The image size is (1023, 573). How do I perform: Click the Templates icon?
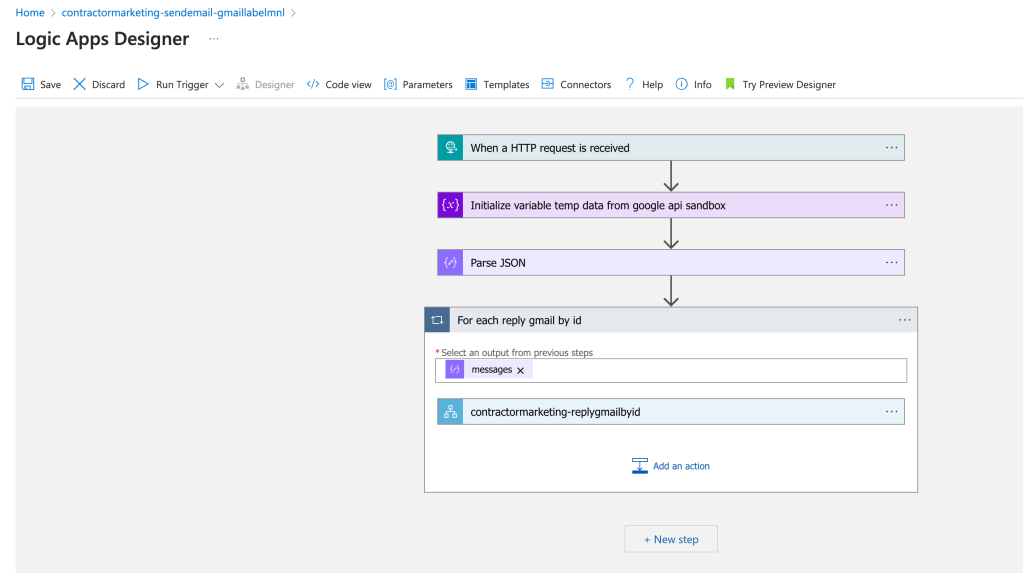471,84
